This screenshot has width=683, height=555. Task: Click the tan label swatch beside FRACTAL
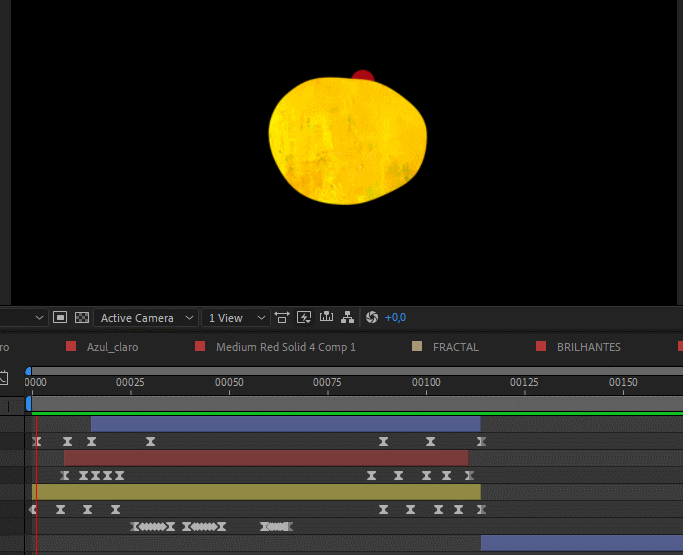point(417,346)
